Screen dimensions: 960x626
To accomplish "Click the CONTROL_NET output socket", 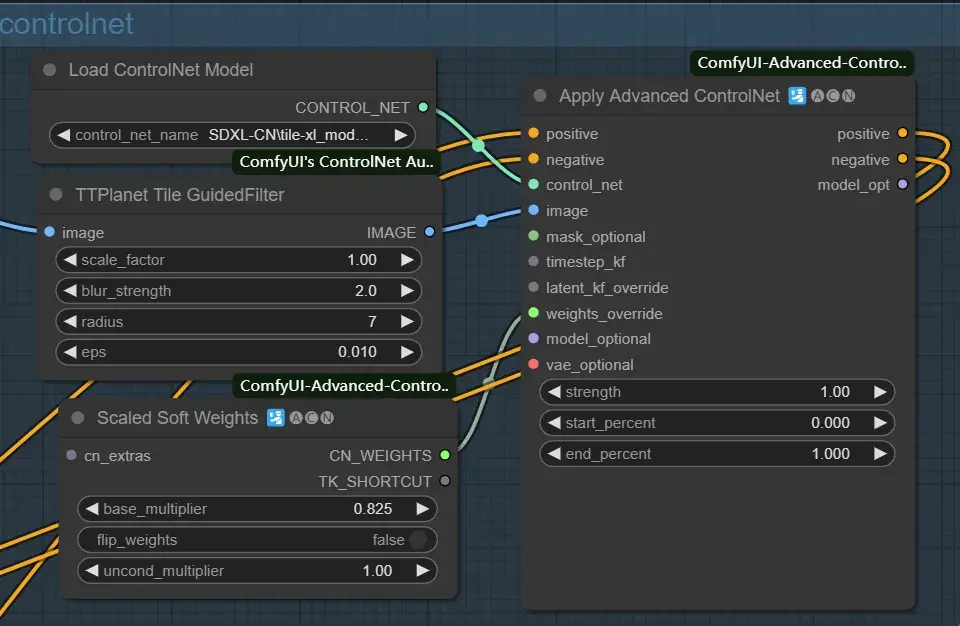I will (x=423, y=107).
